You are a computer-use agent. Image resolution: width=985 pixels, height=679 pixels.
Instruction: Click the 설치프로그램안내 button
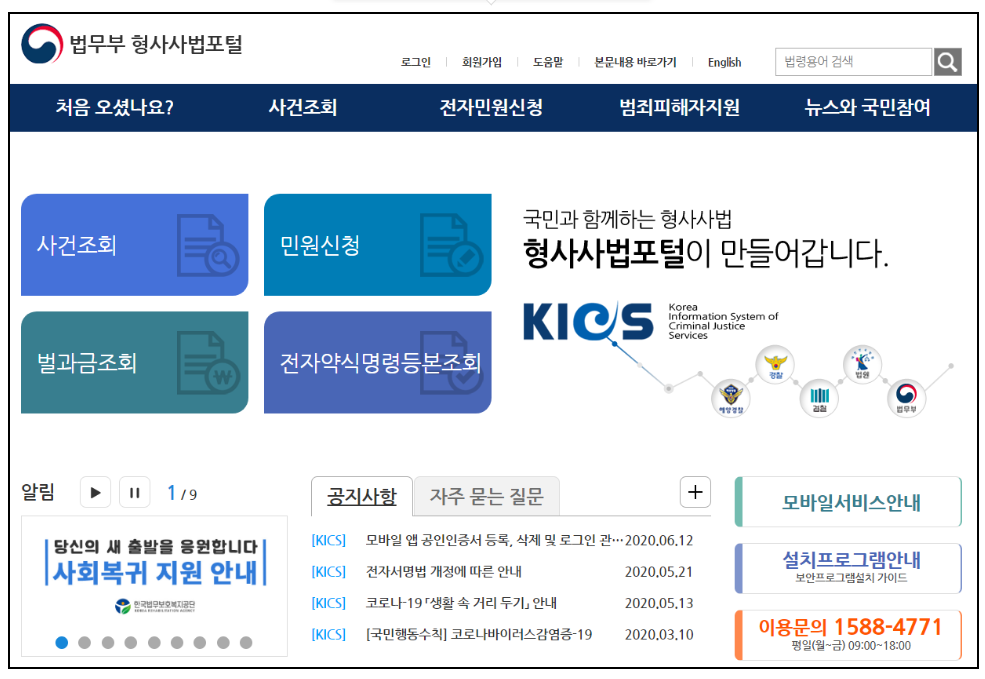(x=849, y=568)
